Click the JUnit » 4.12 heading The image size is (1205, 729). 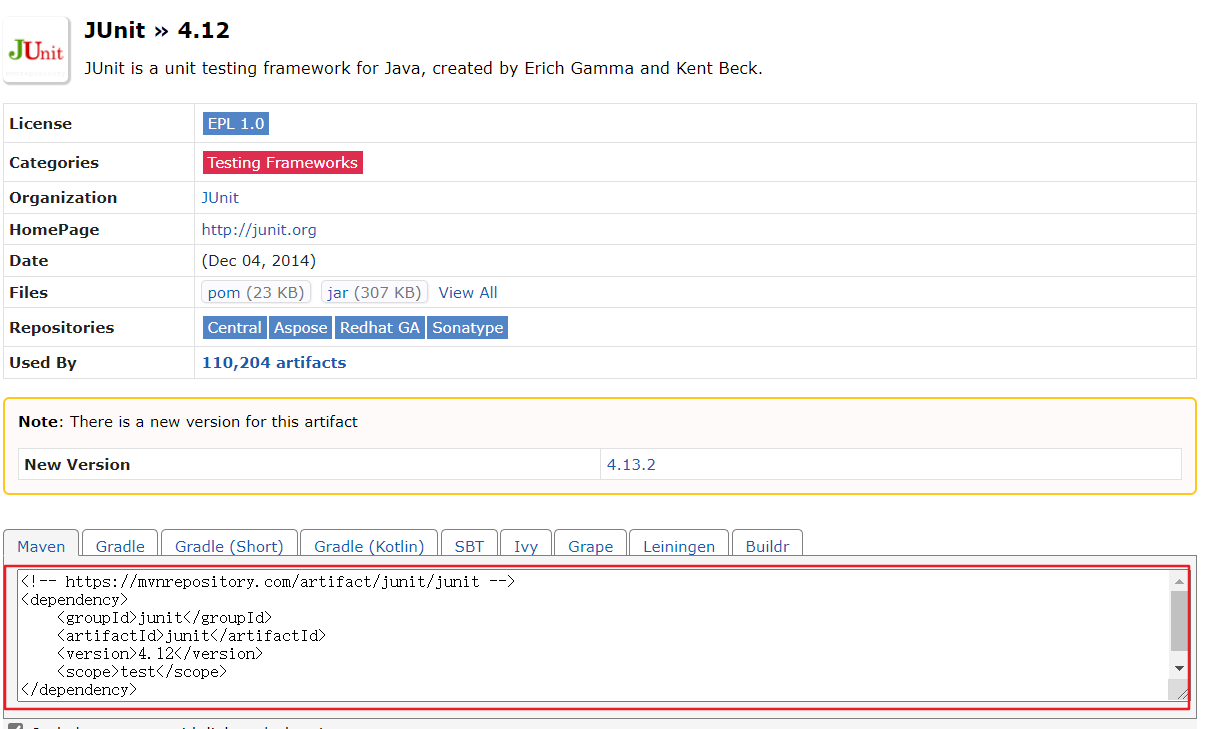coord(157,30)
